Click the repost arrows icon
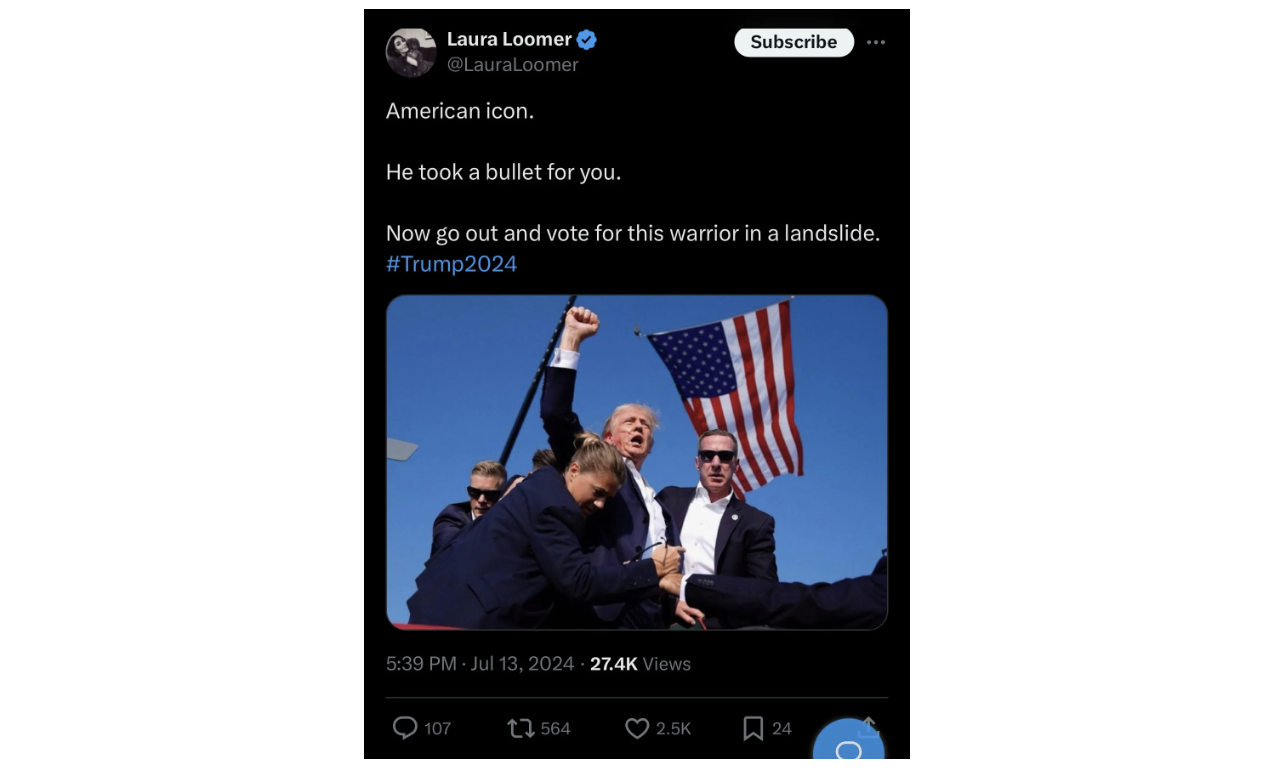 (521, 728)
